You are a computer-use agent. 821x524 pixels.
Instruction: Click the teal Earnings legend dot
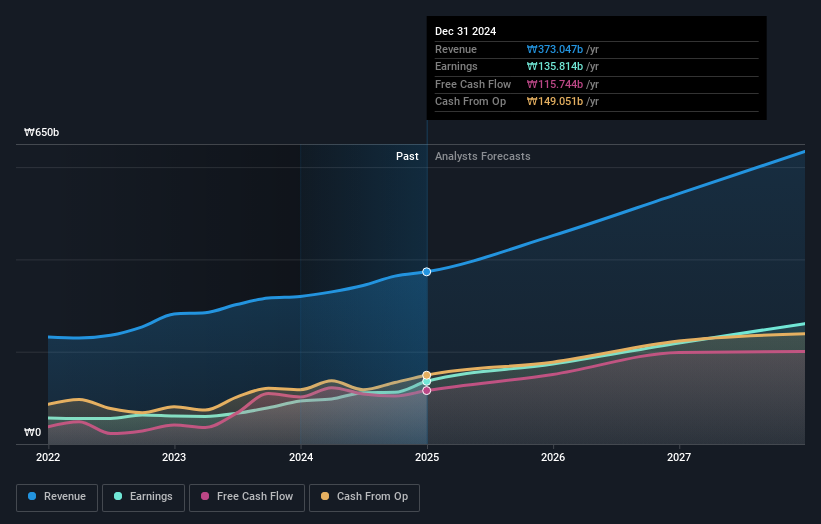tap(118, 496)
